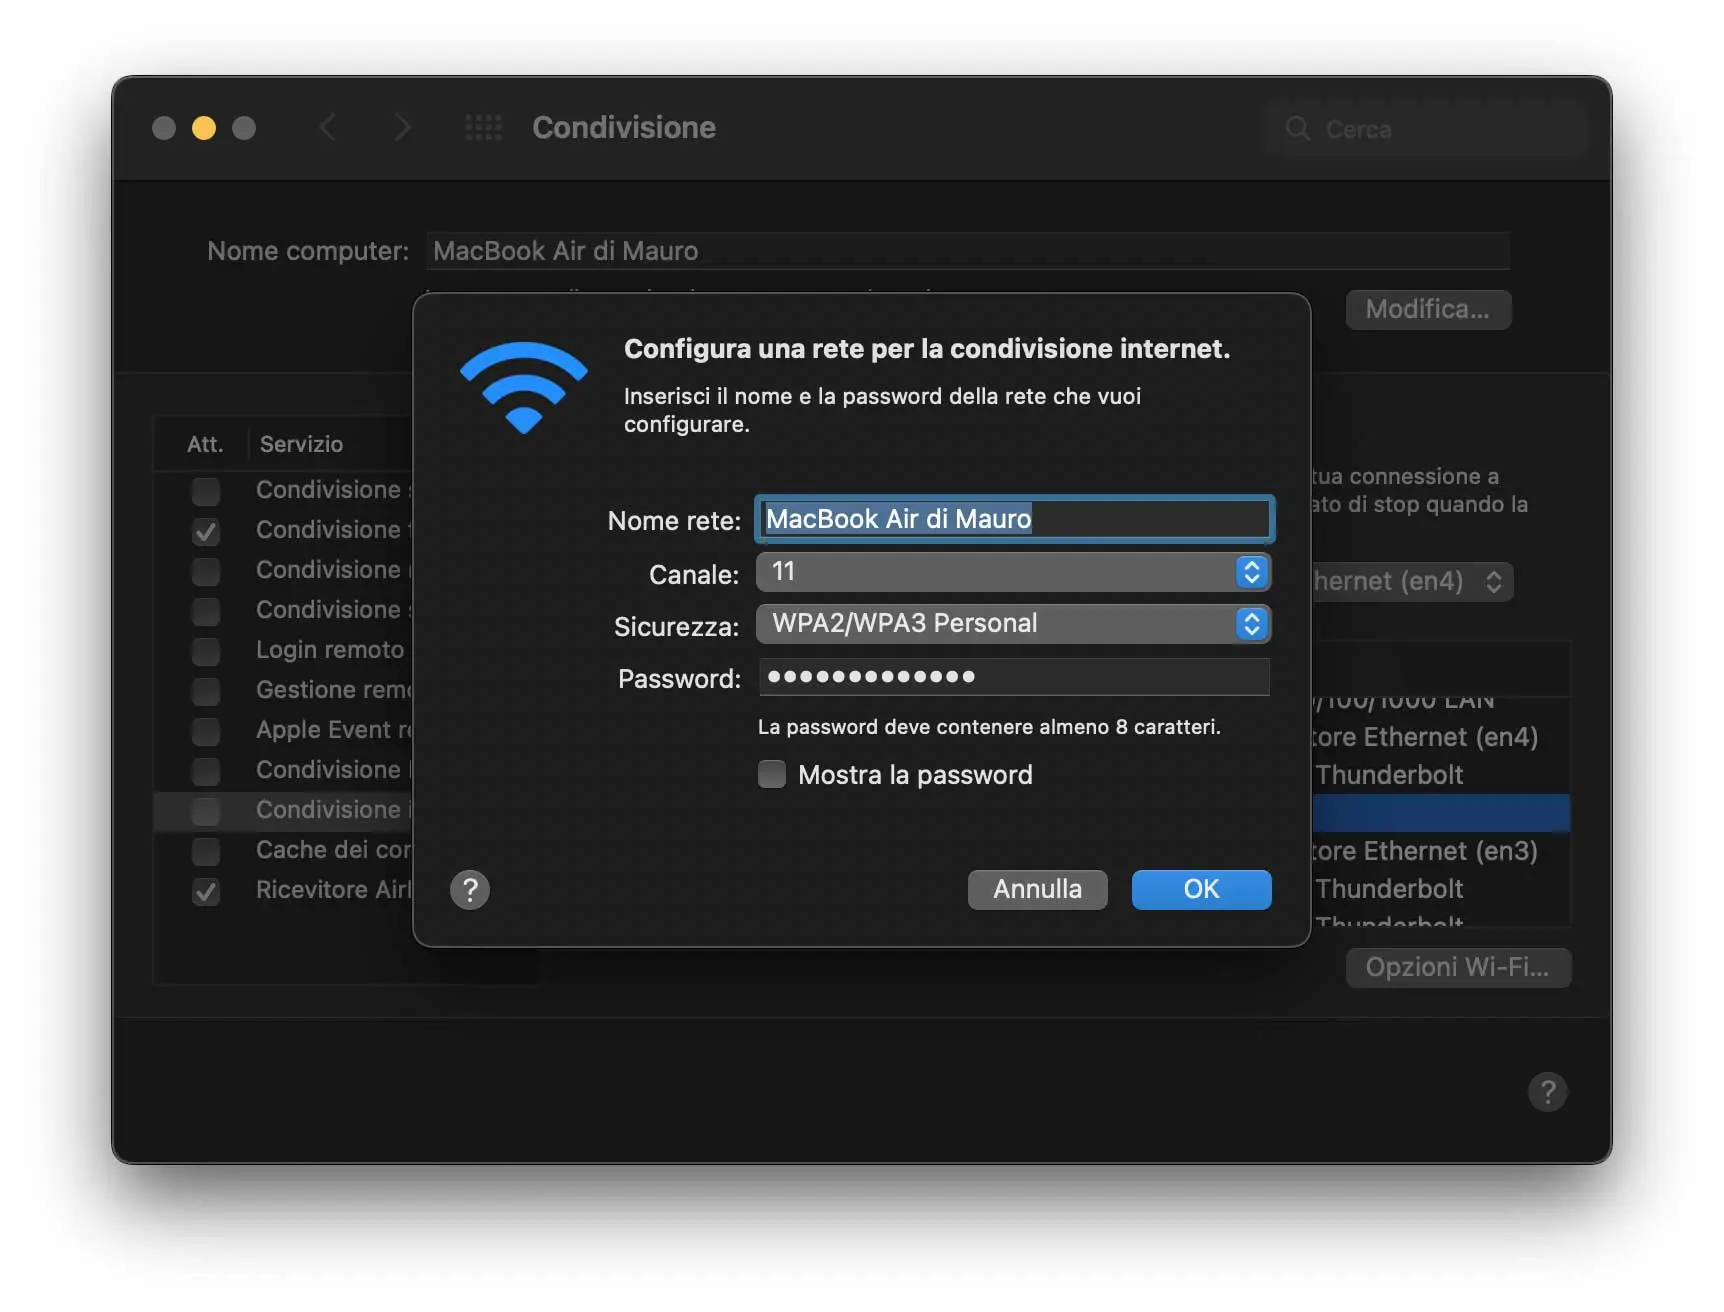This screenshot has height=1312, width=1724.
Task: Click the back navigation arrow
Action: tap(328, 127)
